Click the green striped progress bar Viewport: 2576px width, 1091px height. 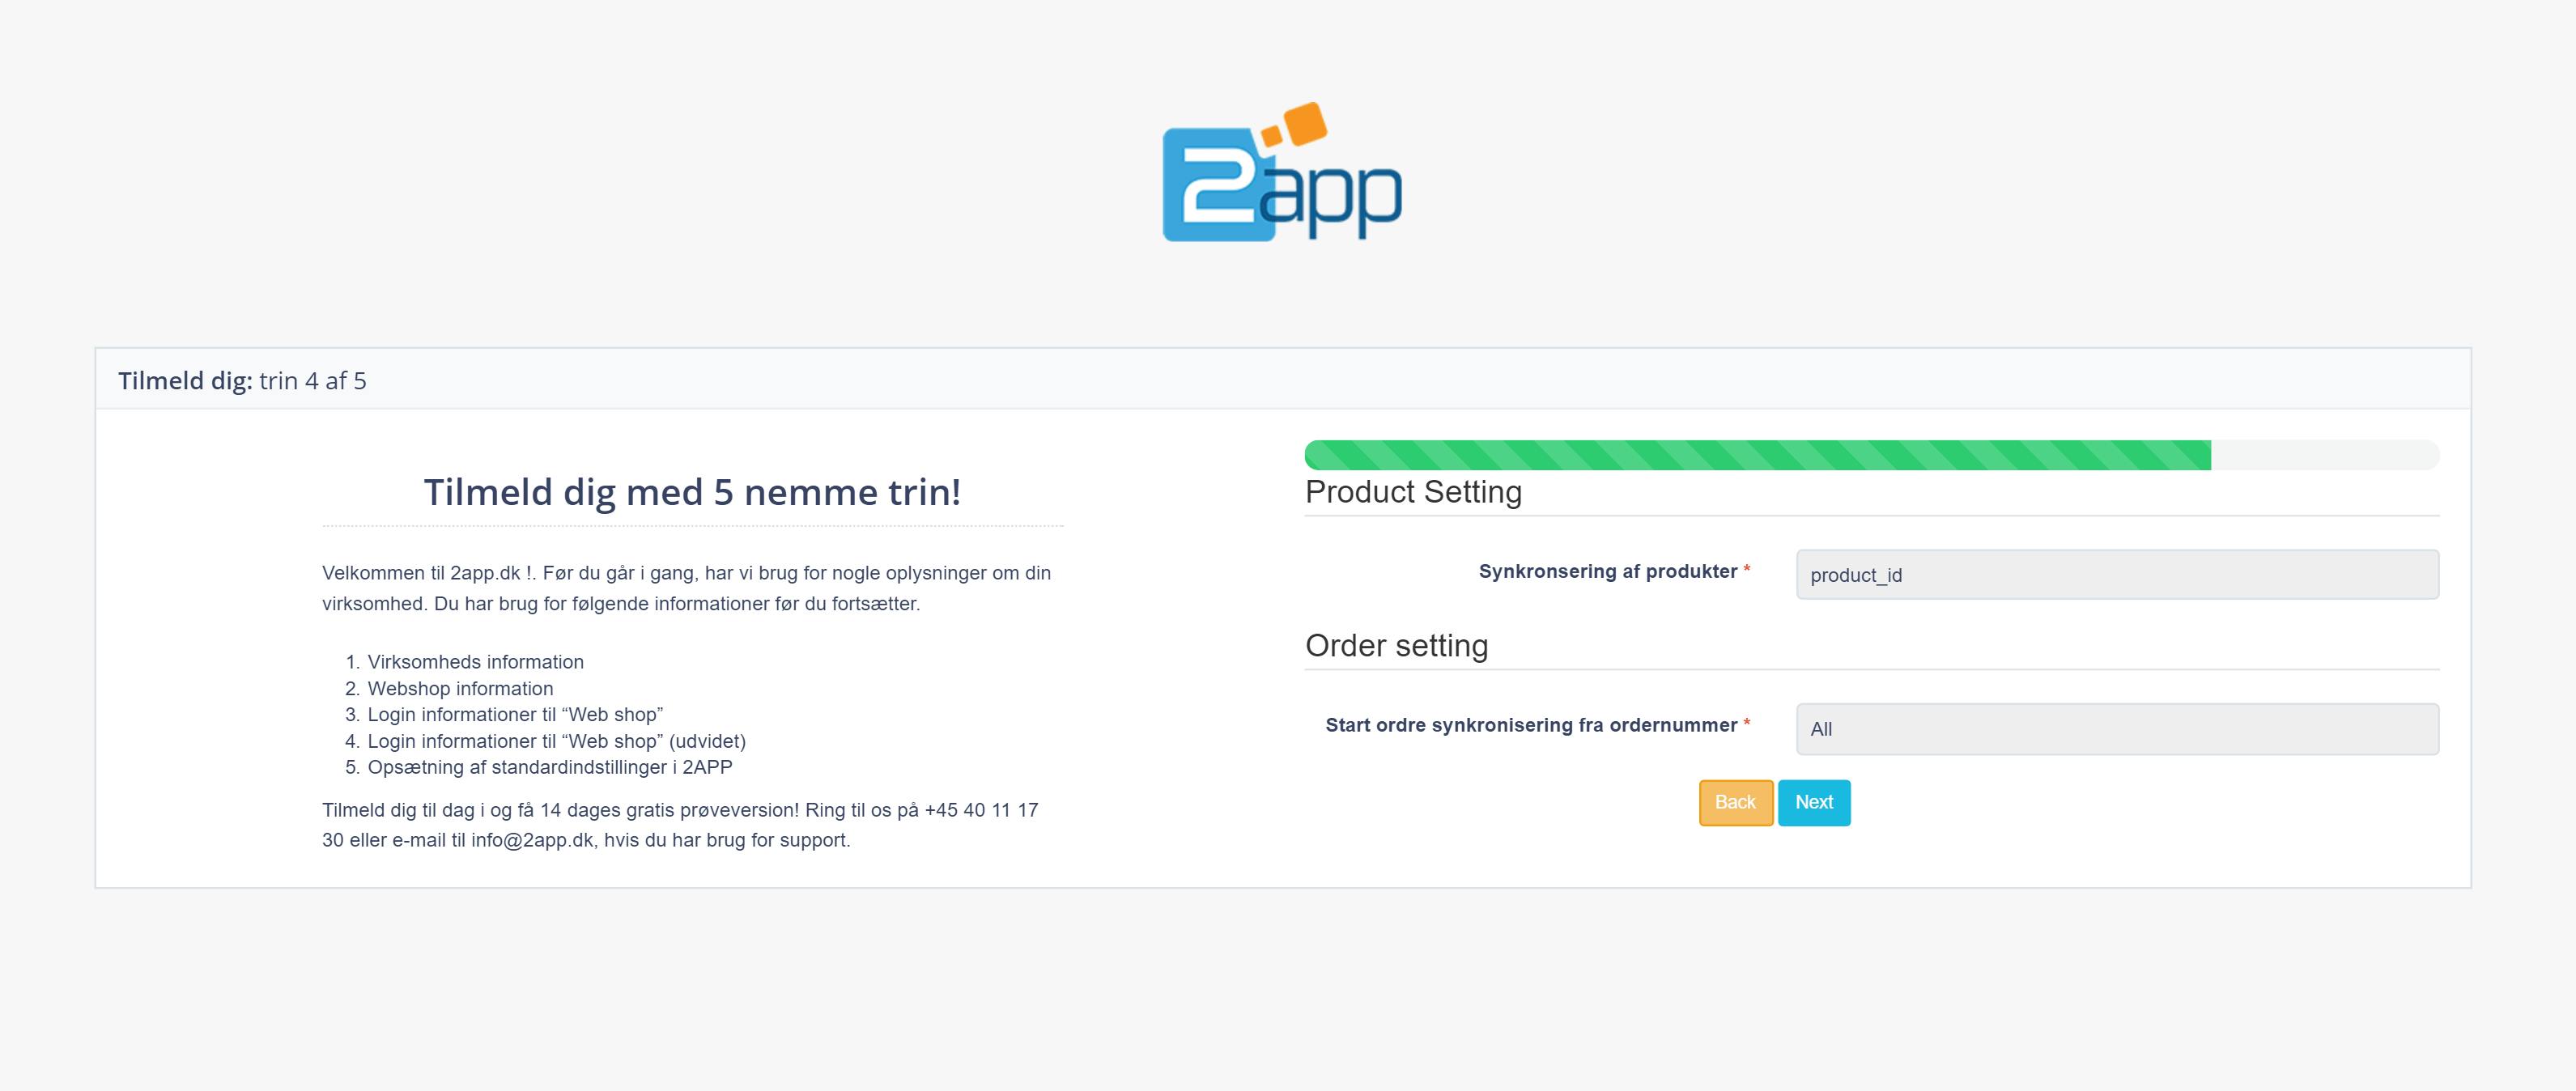(x=1757, y=455)
